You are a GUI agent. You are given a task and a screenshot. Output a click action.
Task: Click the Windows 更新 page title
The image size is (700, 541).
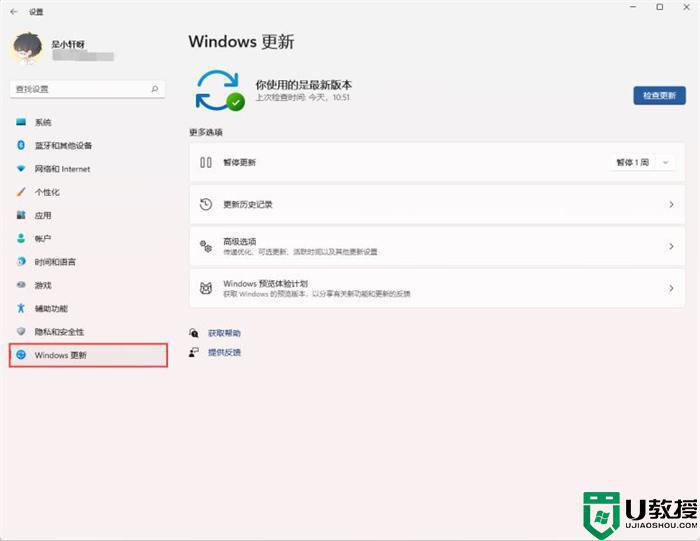point(242,42)
